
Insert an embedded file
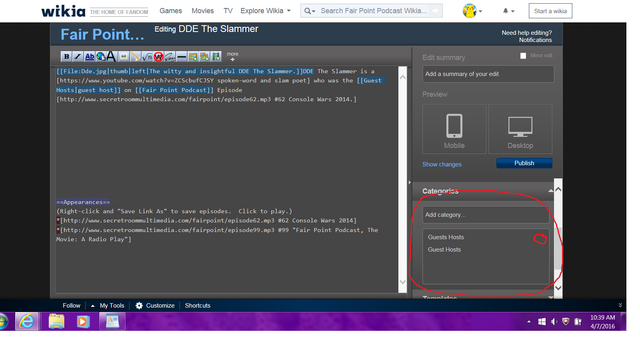click(x=124, y=57)
